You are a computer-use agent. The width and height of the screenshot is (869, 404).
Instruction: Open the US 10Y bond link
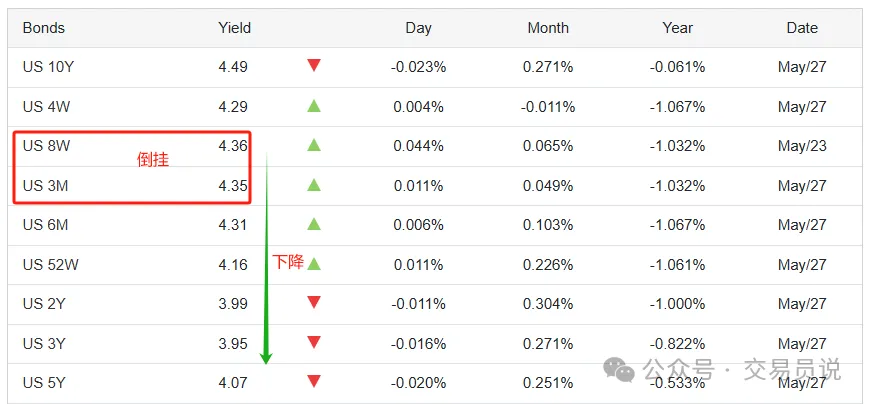pyautogui.click(x=48, y=67)
